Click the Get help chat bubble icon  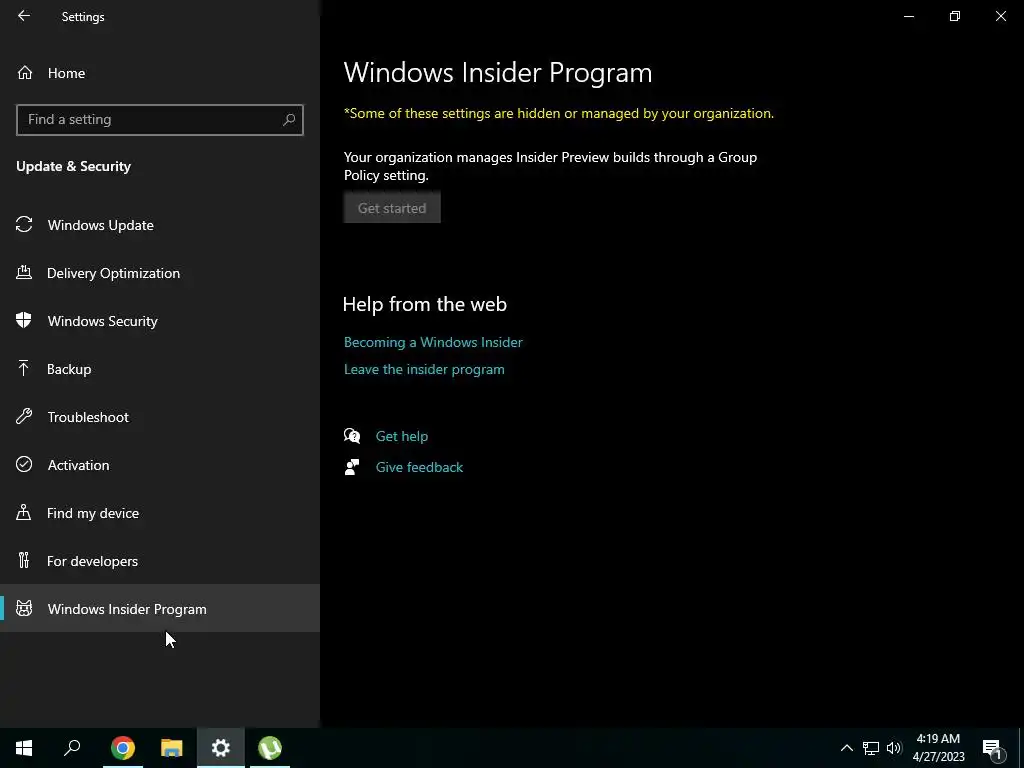point(352,436)
